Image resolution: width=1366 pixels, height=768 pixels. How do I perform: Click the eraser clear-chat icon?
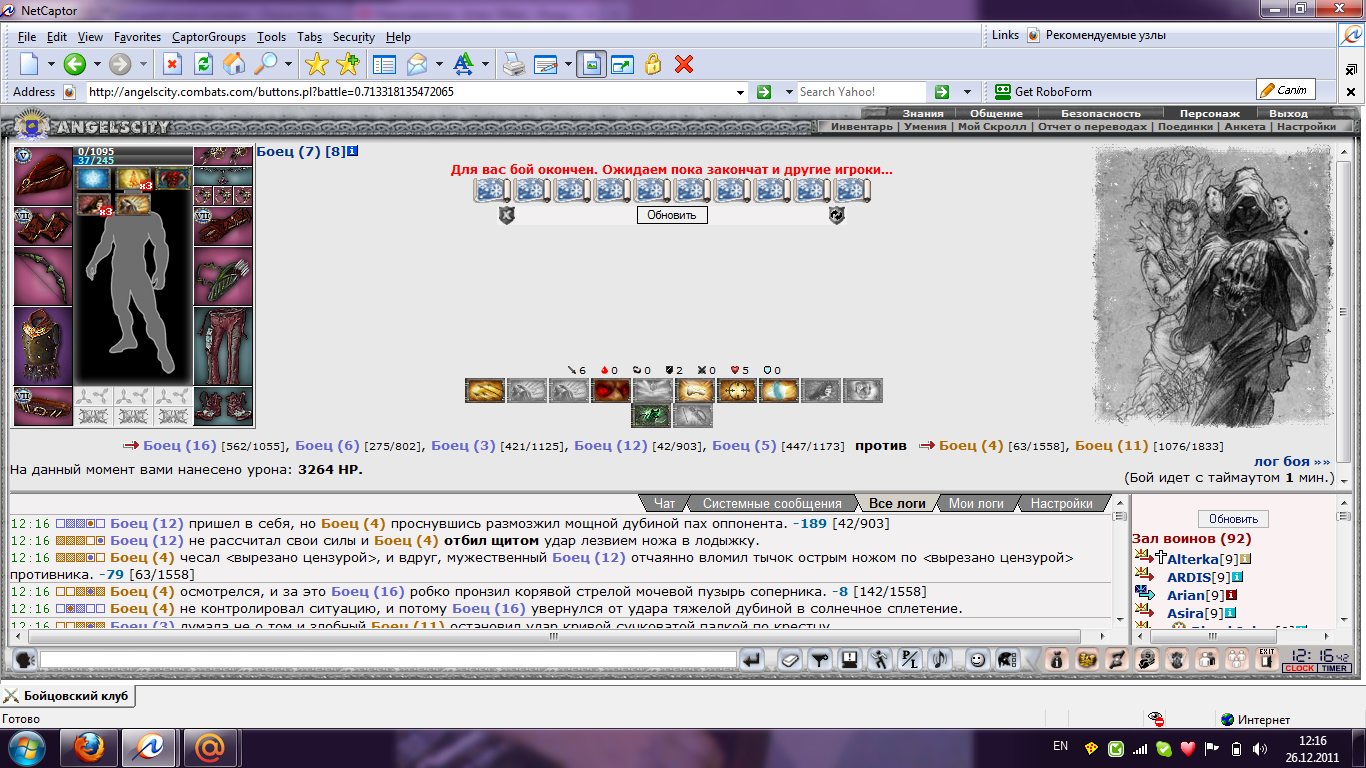pyautogui.click(x=790, y=659)
